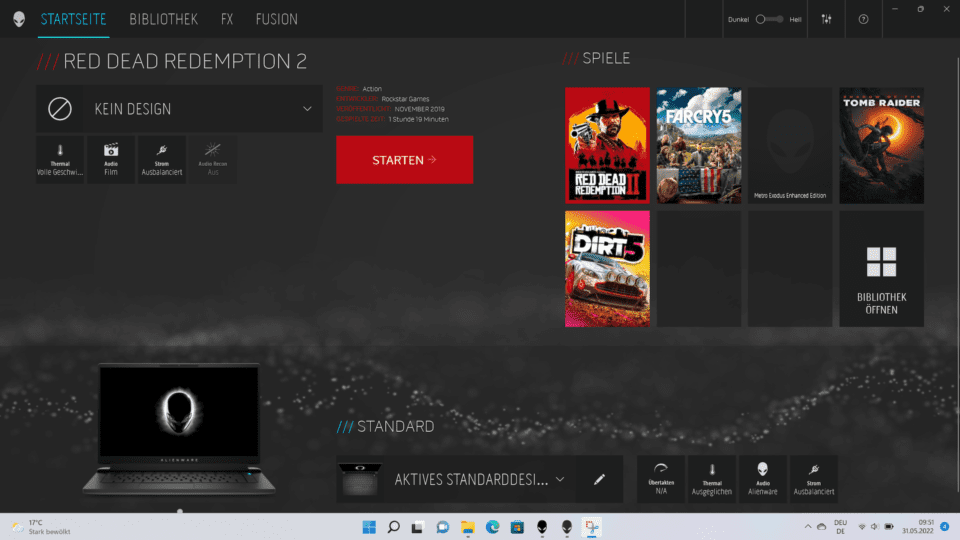The width and height of the screenshot is (960, 540).
Task: Open the Audio Alienware tile in Standard section
Action: (762, 479)
